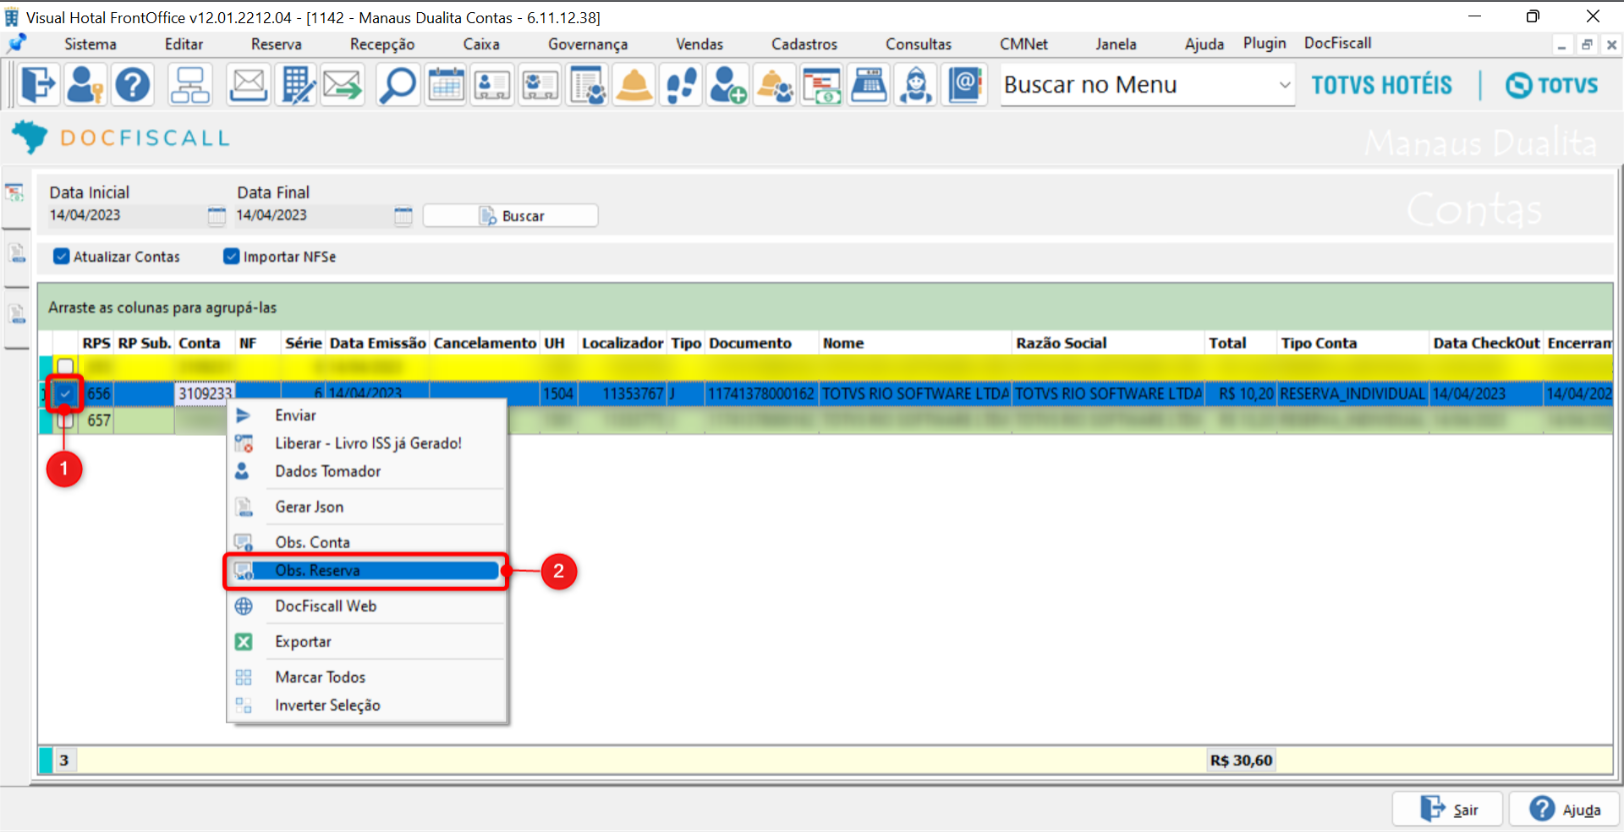Click the blue question mark help icon
1624x832 pixels.
(x=132, y=85)
